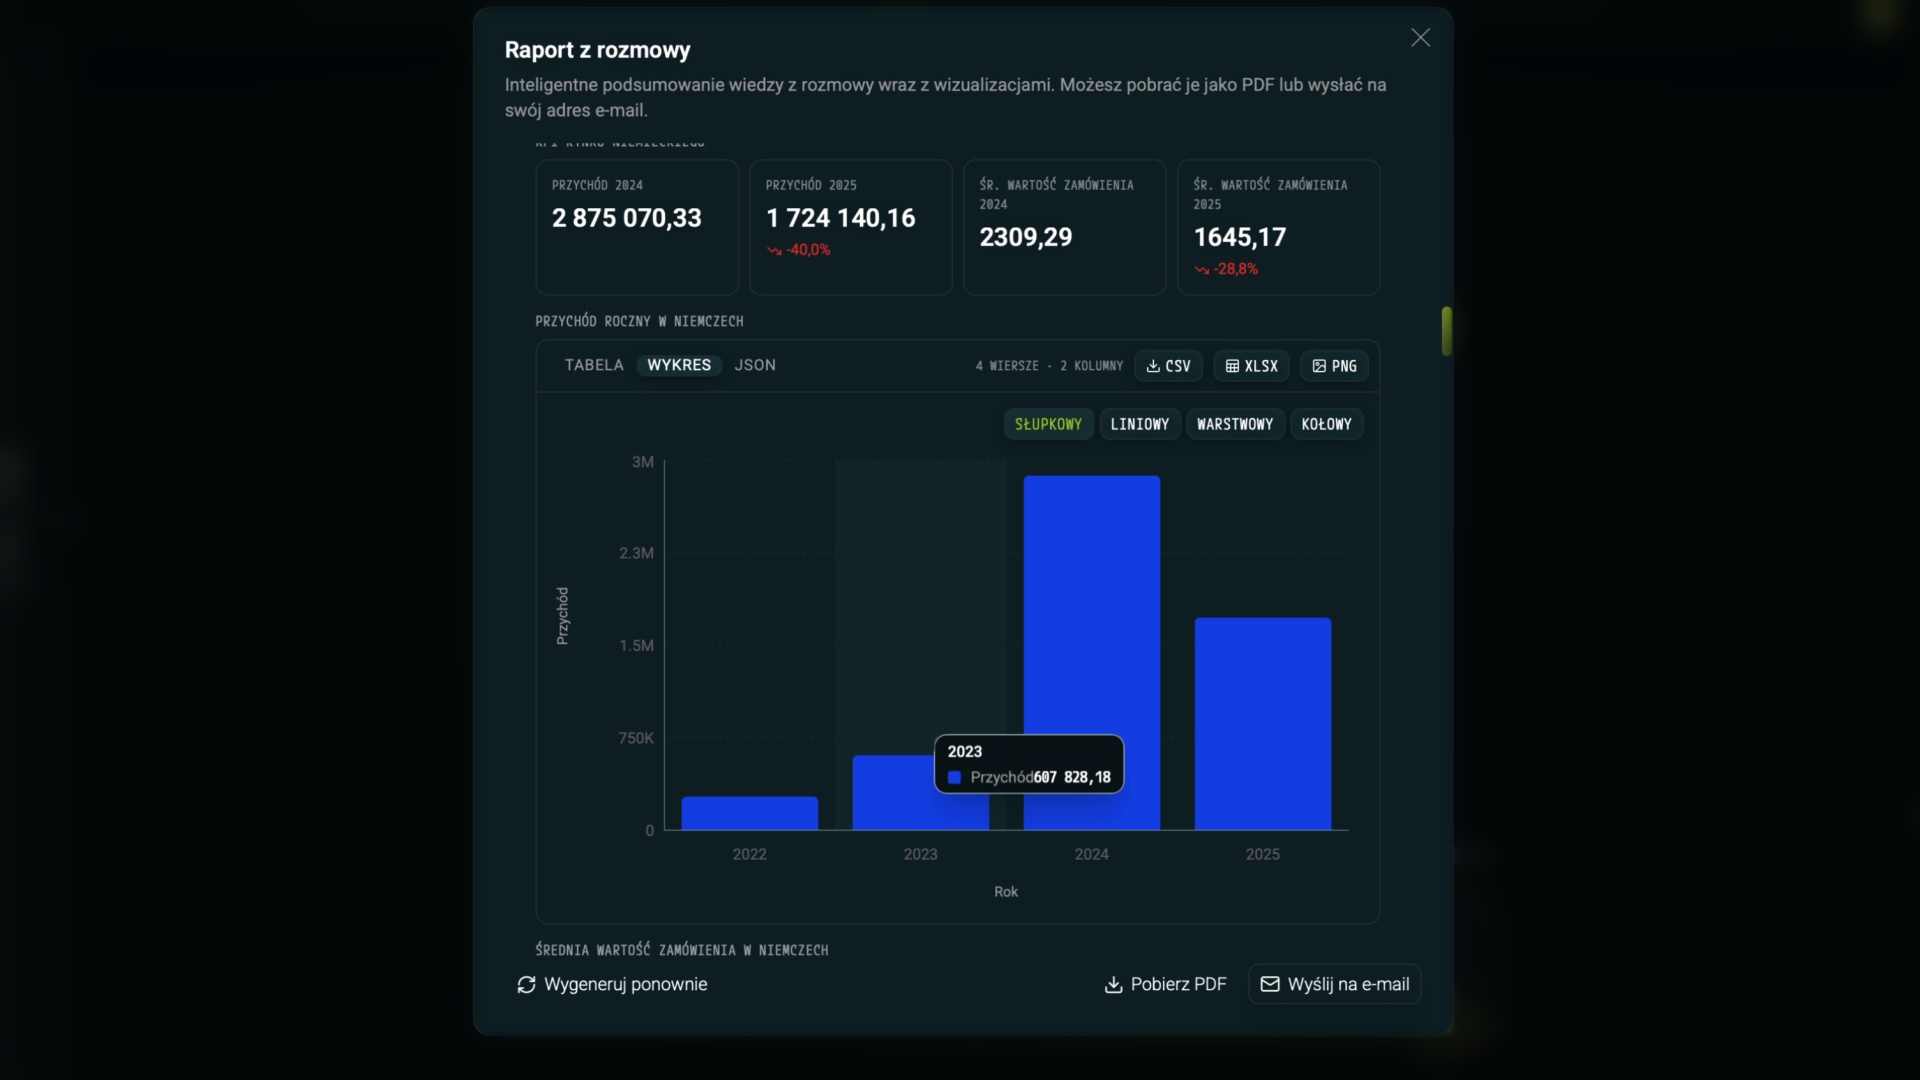Image resolution: width=1920 pixels, height=1080 pixels.
Task: Select the WYKRES tab
Action: click(679, 365)
